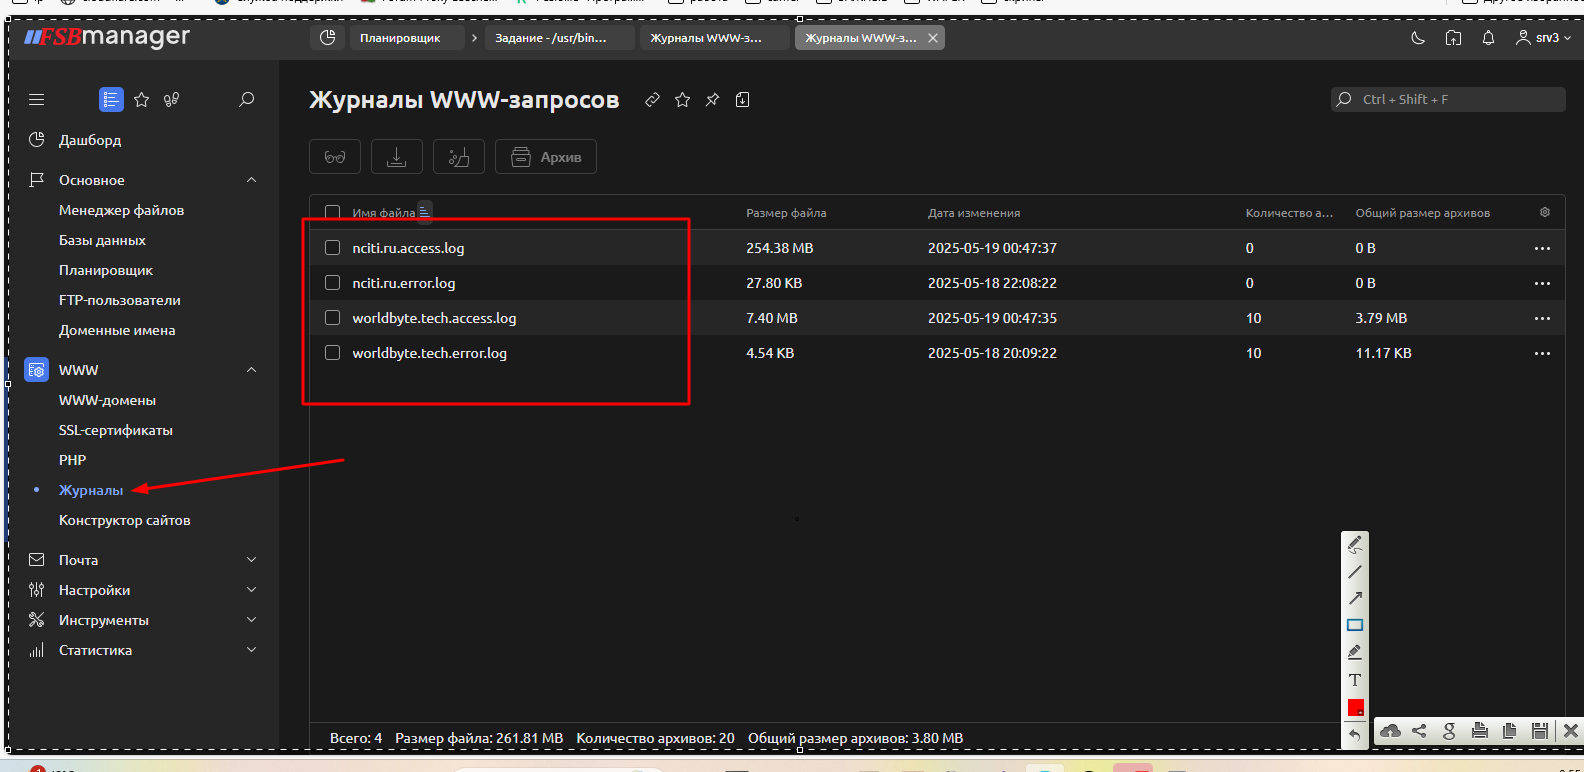Check the nciti.ru.access.log checkbox

coord(333,248)
